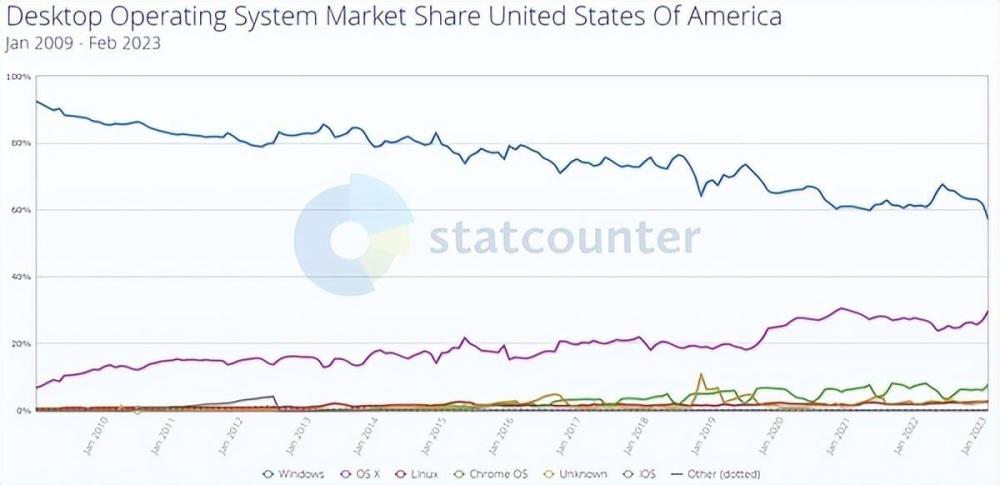Click the 60% y-axis label
The image size is (1000, 485).
20,210
